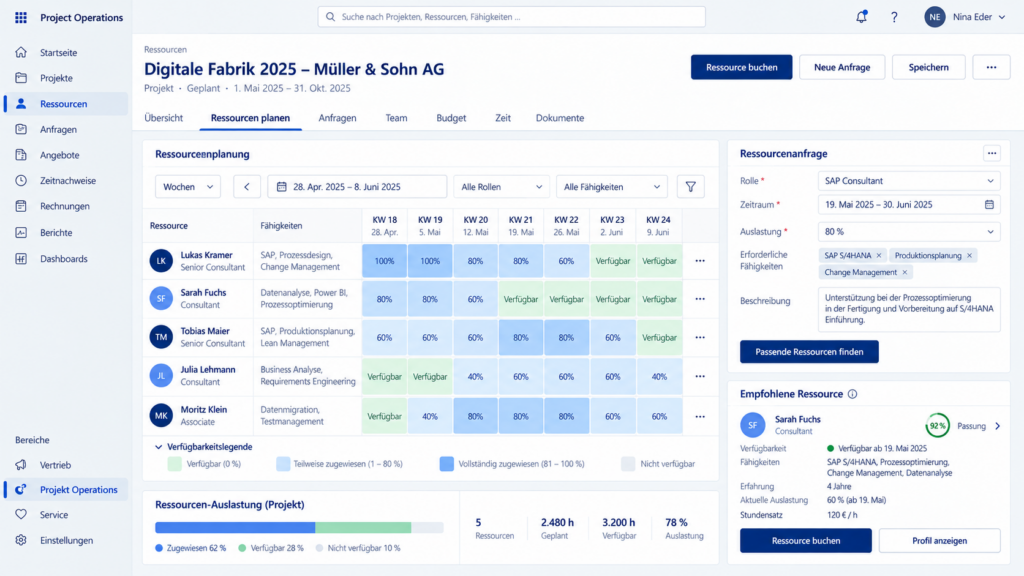Open the app launcher grid icon
This screenshot has height=576, width=1024.
click(21, 18)
